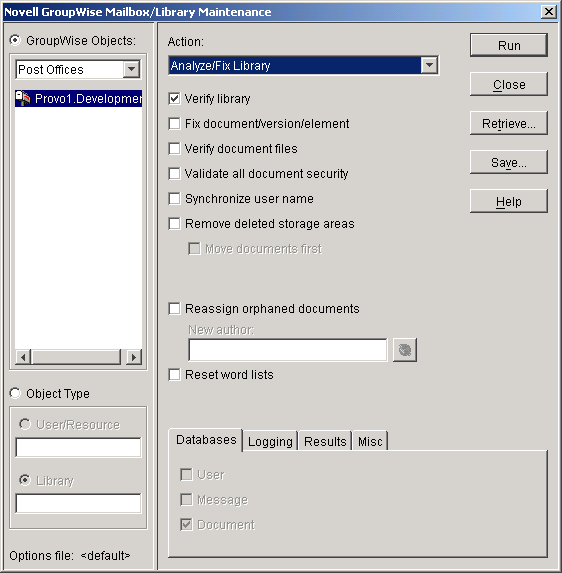Click the object list scroll left arrow
This screenshot has height=573, width=562.
tap(23, 357)
